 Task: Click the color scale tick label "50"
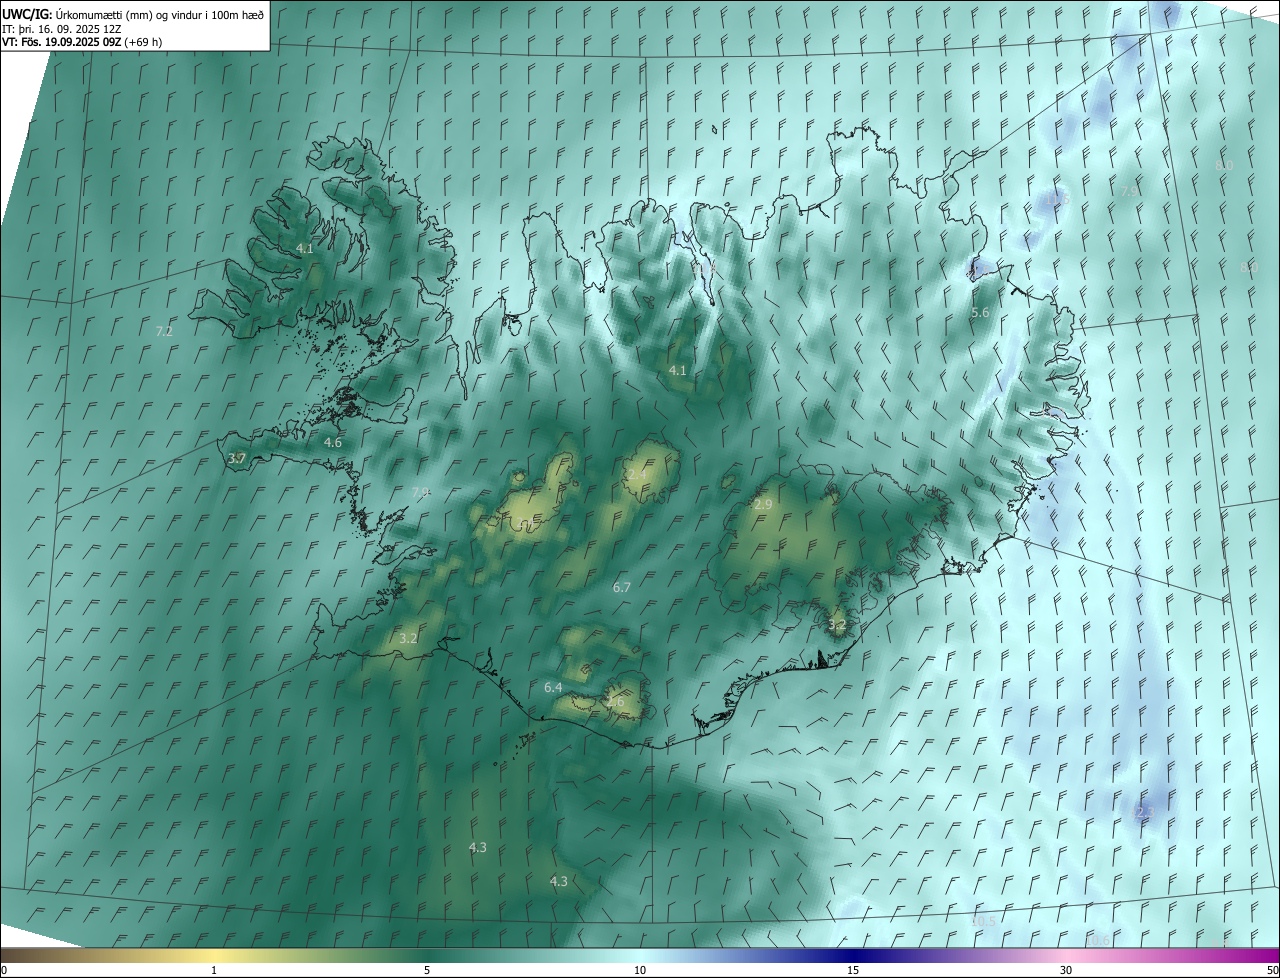click(x=1272, y=970)
